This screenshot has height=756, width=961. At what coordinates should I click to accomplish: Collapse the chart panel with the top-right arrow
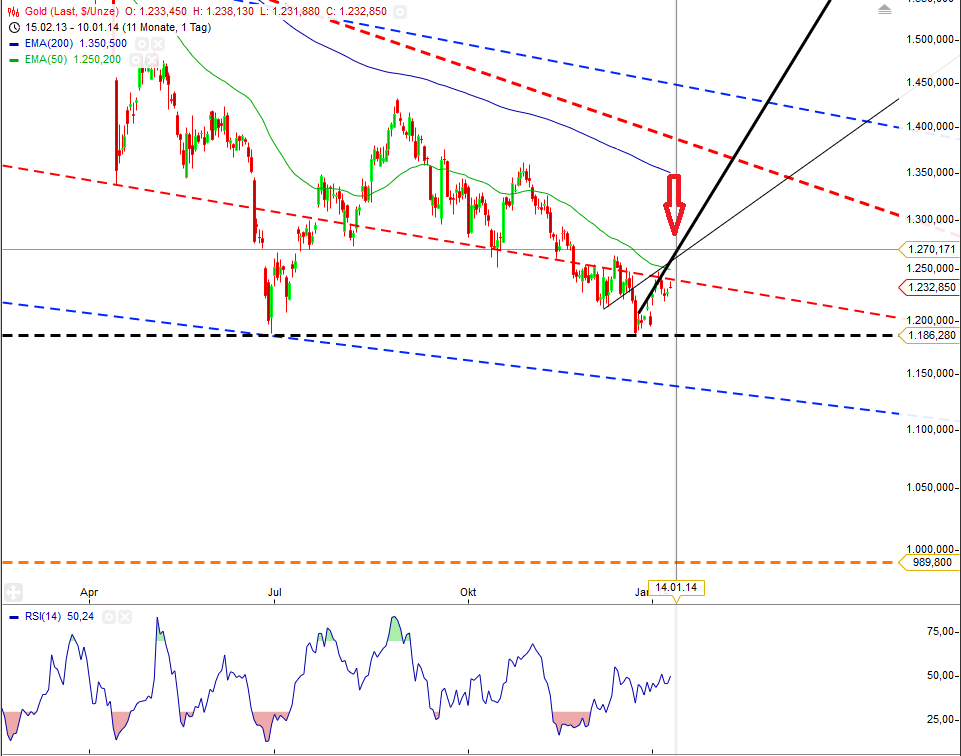click(x=882, y=10)
